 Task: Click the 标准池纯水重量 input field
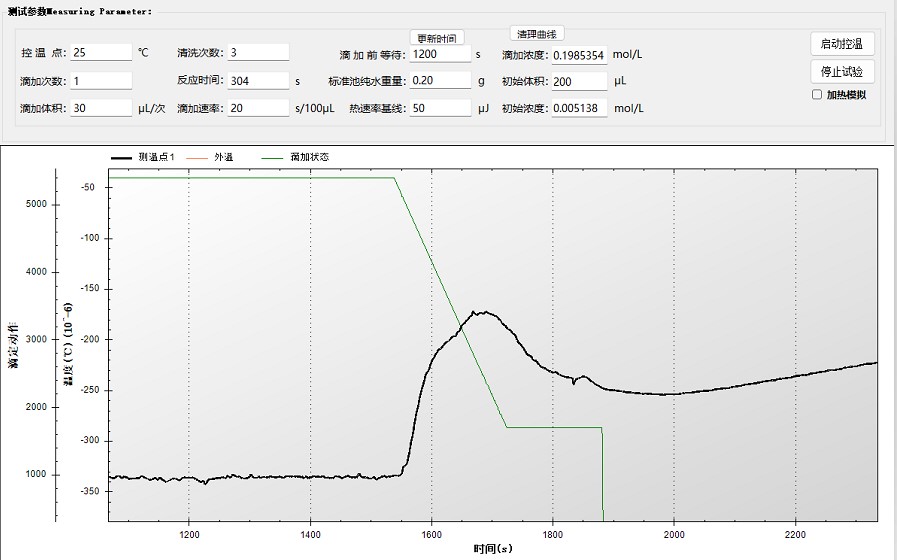[440, 81]
